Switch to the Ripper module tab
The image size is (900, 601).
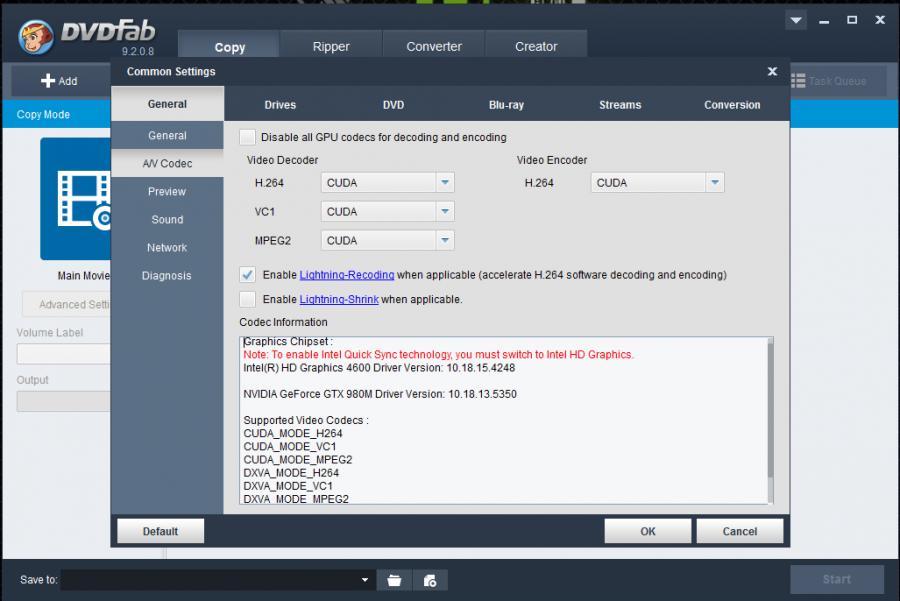click(331, 46)
